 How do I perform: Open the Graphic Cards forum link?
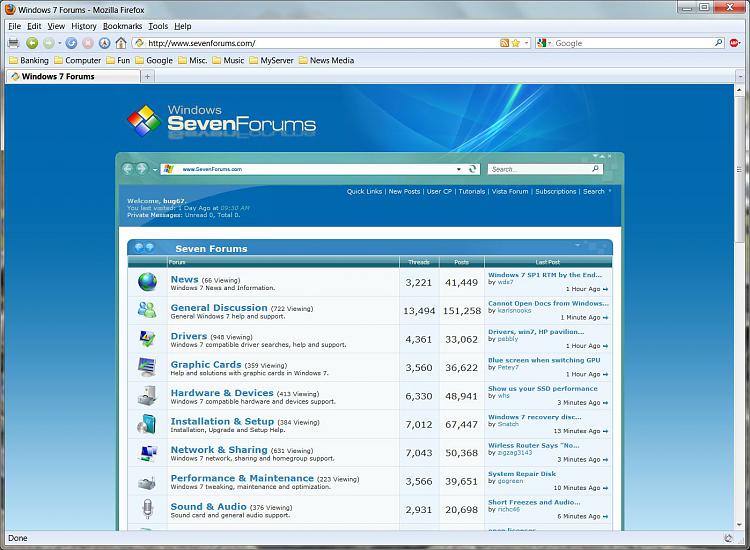(x=206, y=364)
